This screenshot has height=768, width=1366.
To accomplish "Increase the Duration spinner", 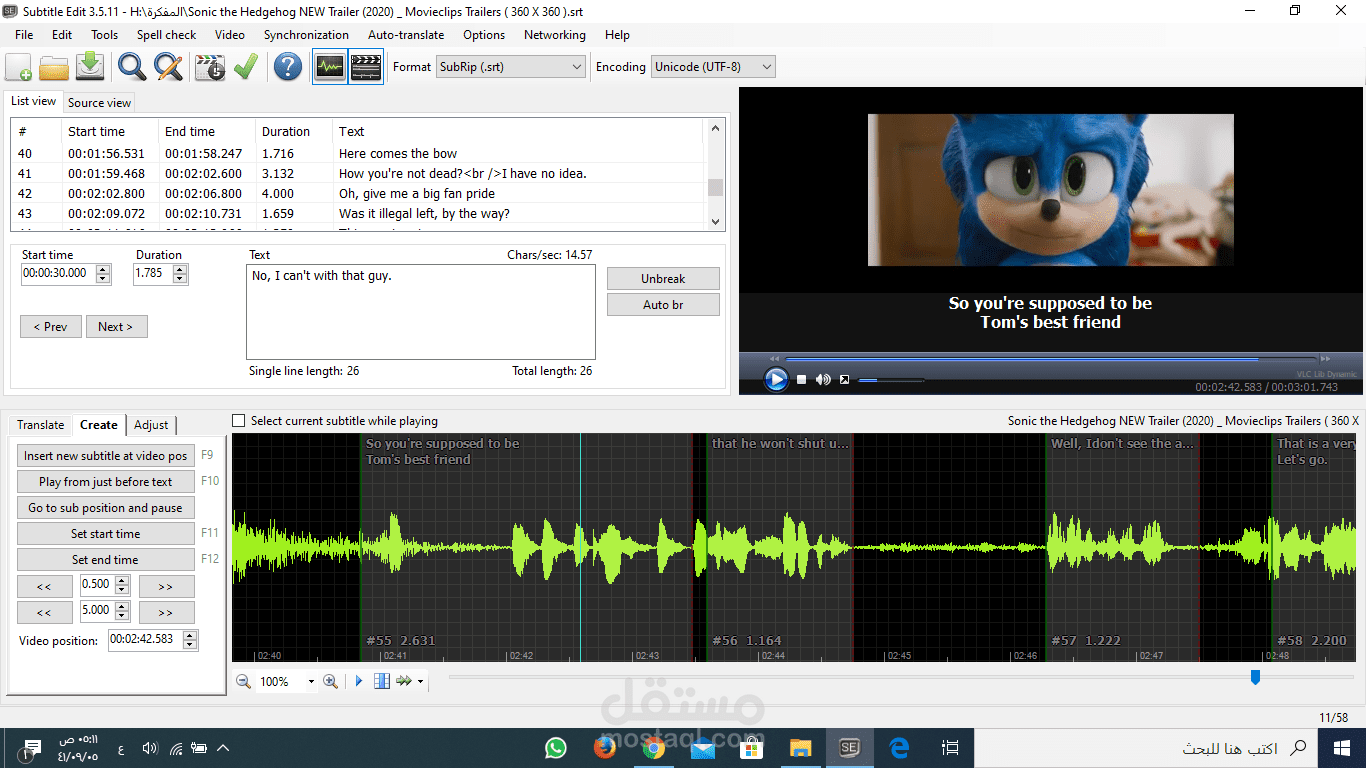I will coord(179,268).
